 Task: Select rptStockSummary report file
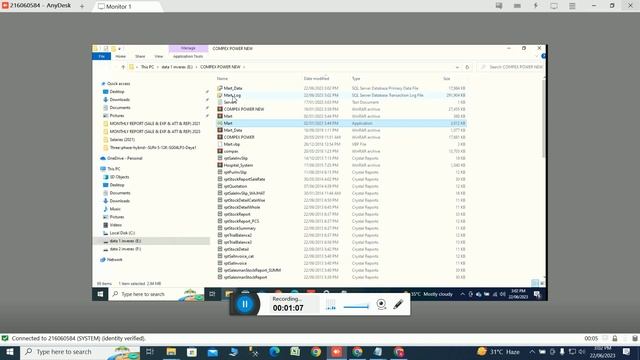point(240,228)
